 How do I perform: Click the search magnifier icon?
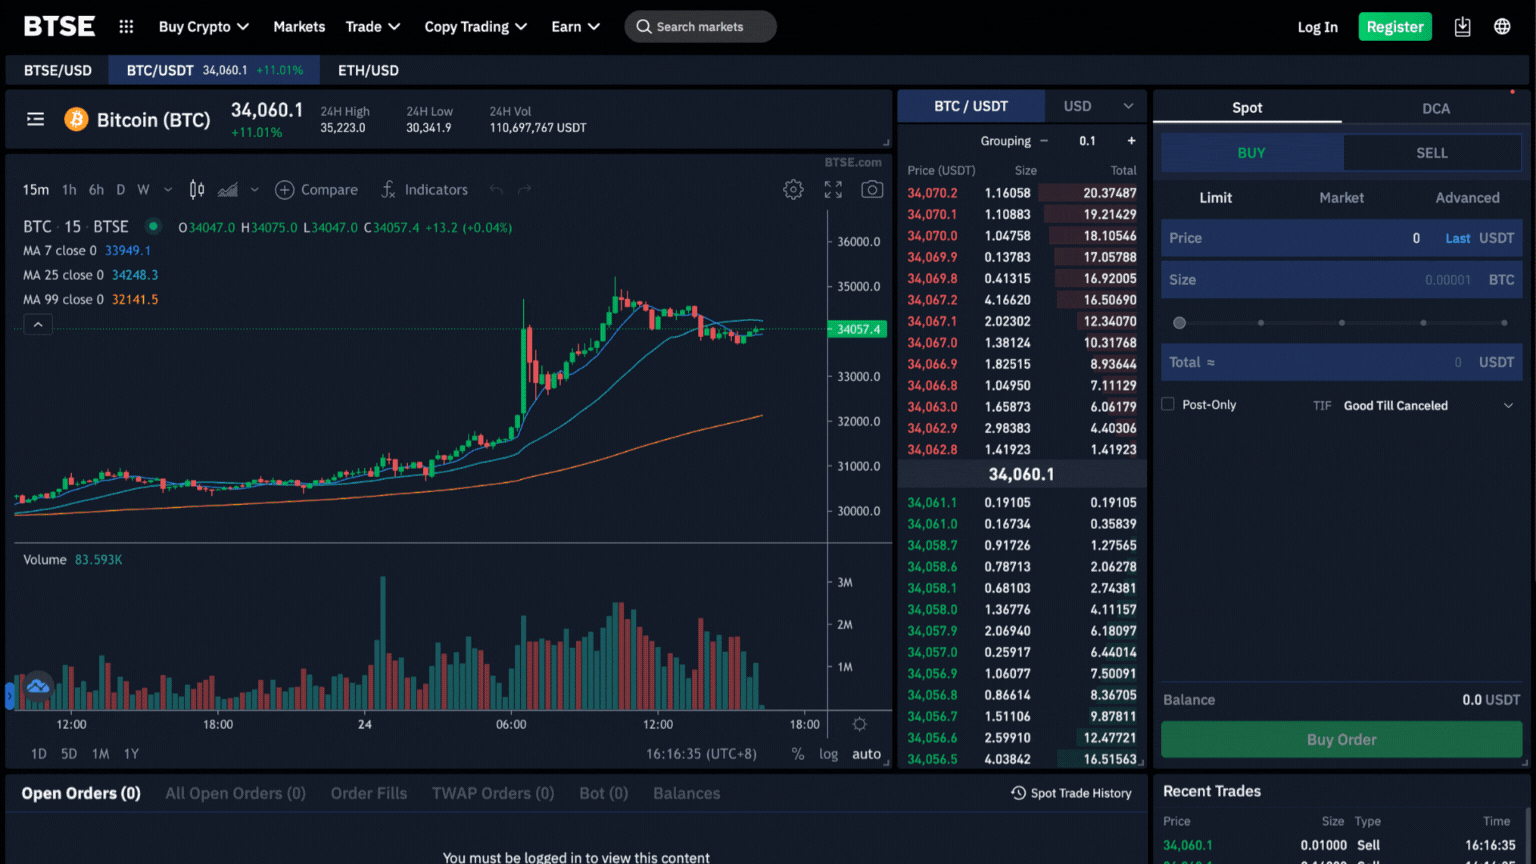[644, 27]
